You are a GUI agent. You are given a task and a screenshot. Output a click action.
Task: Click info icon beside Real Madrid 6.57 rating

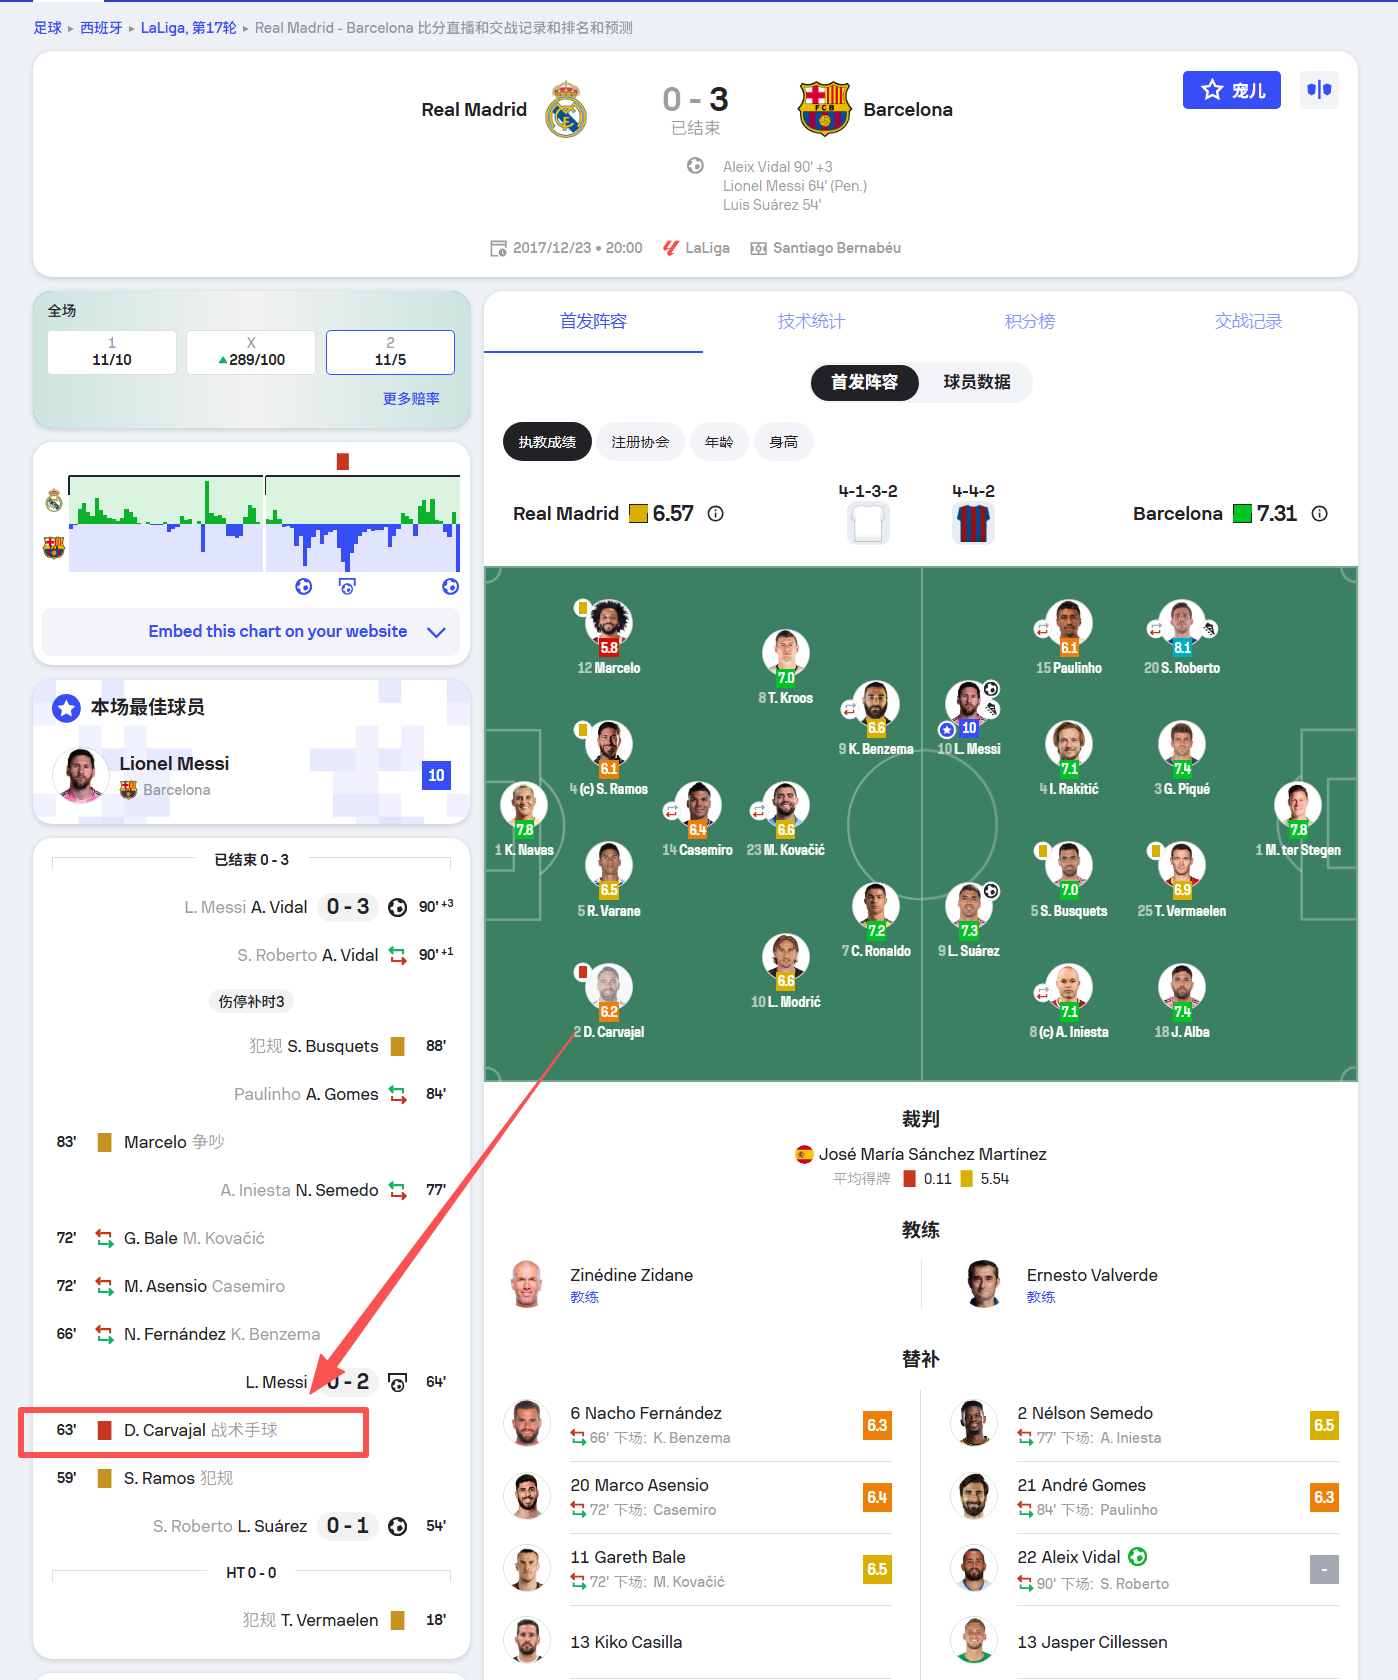[716, 514]
